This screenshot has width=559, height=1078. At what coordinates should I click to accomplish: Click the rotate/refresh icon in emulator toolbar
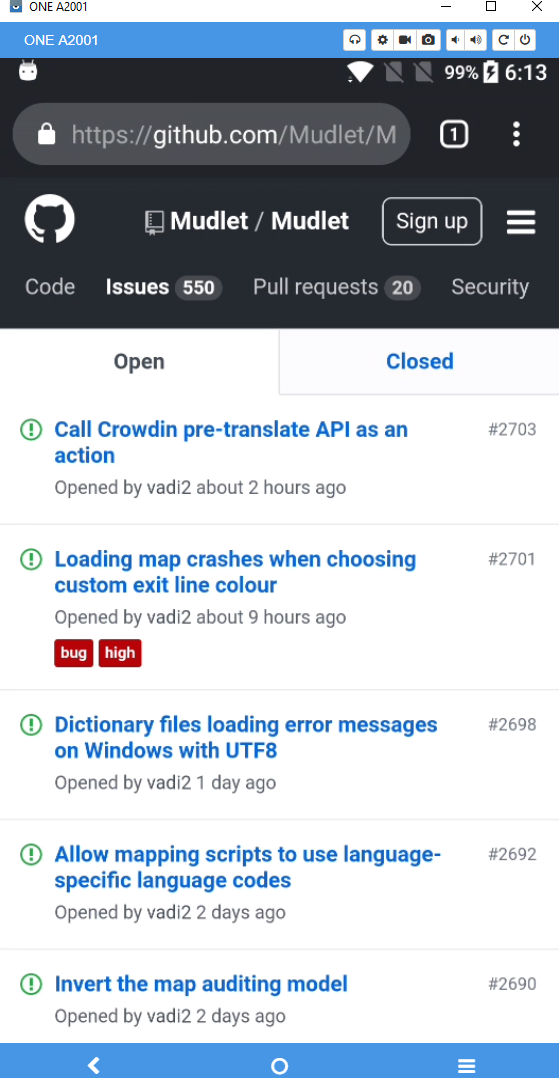pos(503,40)
